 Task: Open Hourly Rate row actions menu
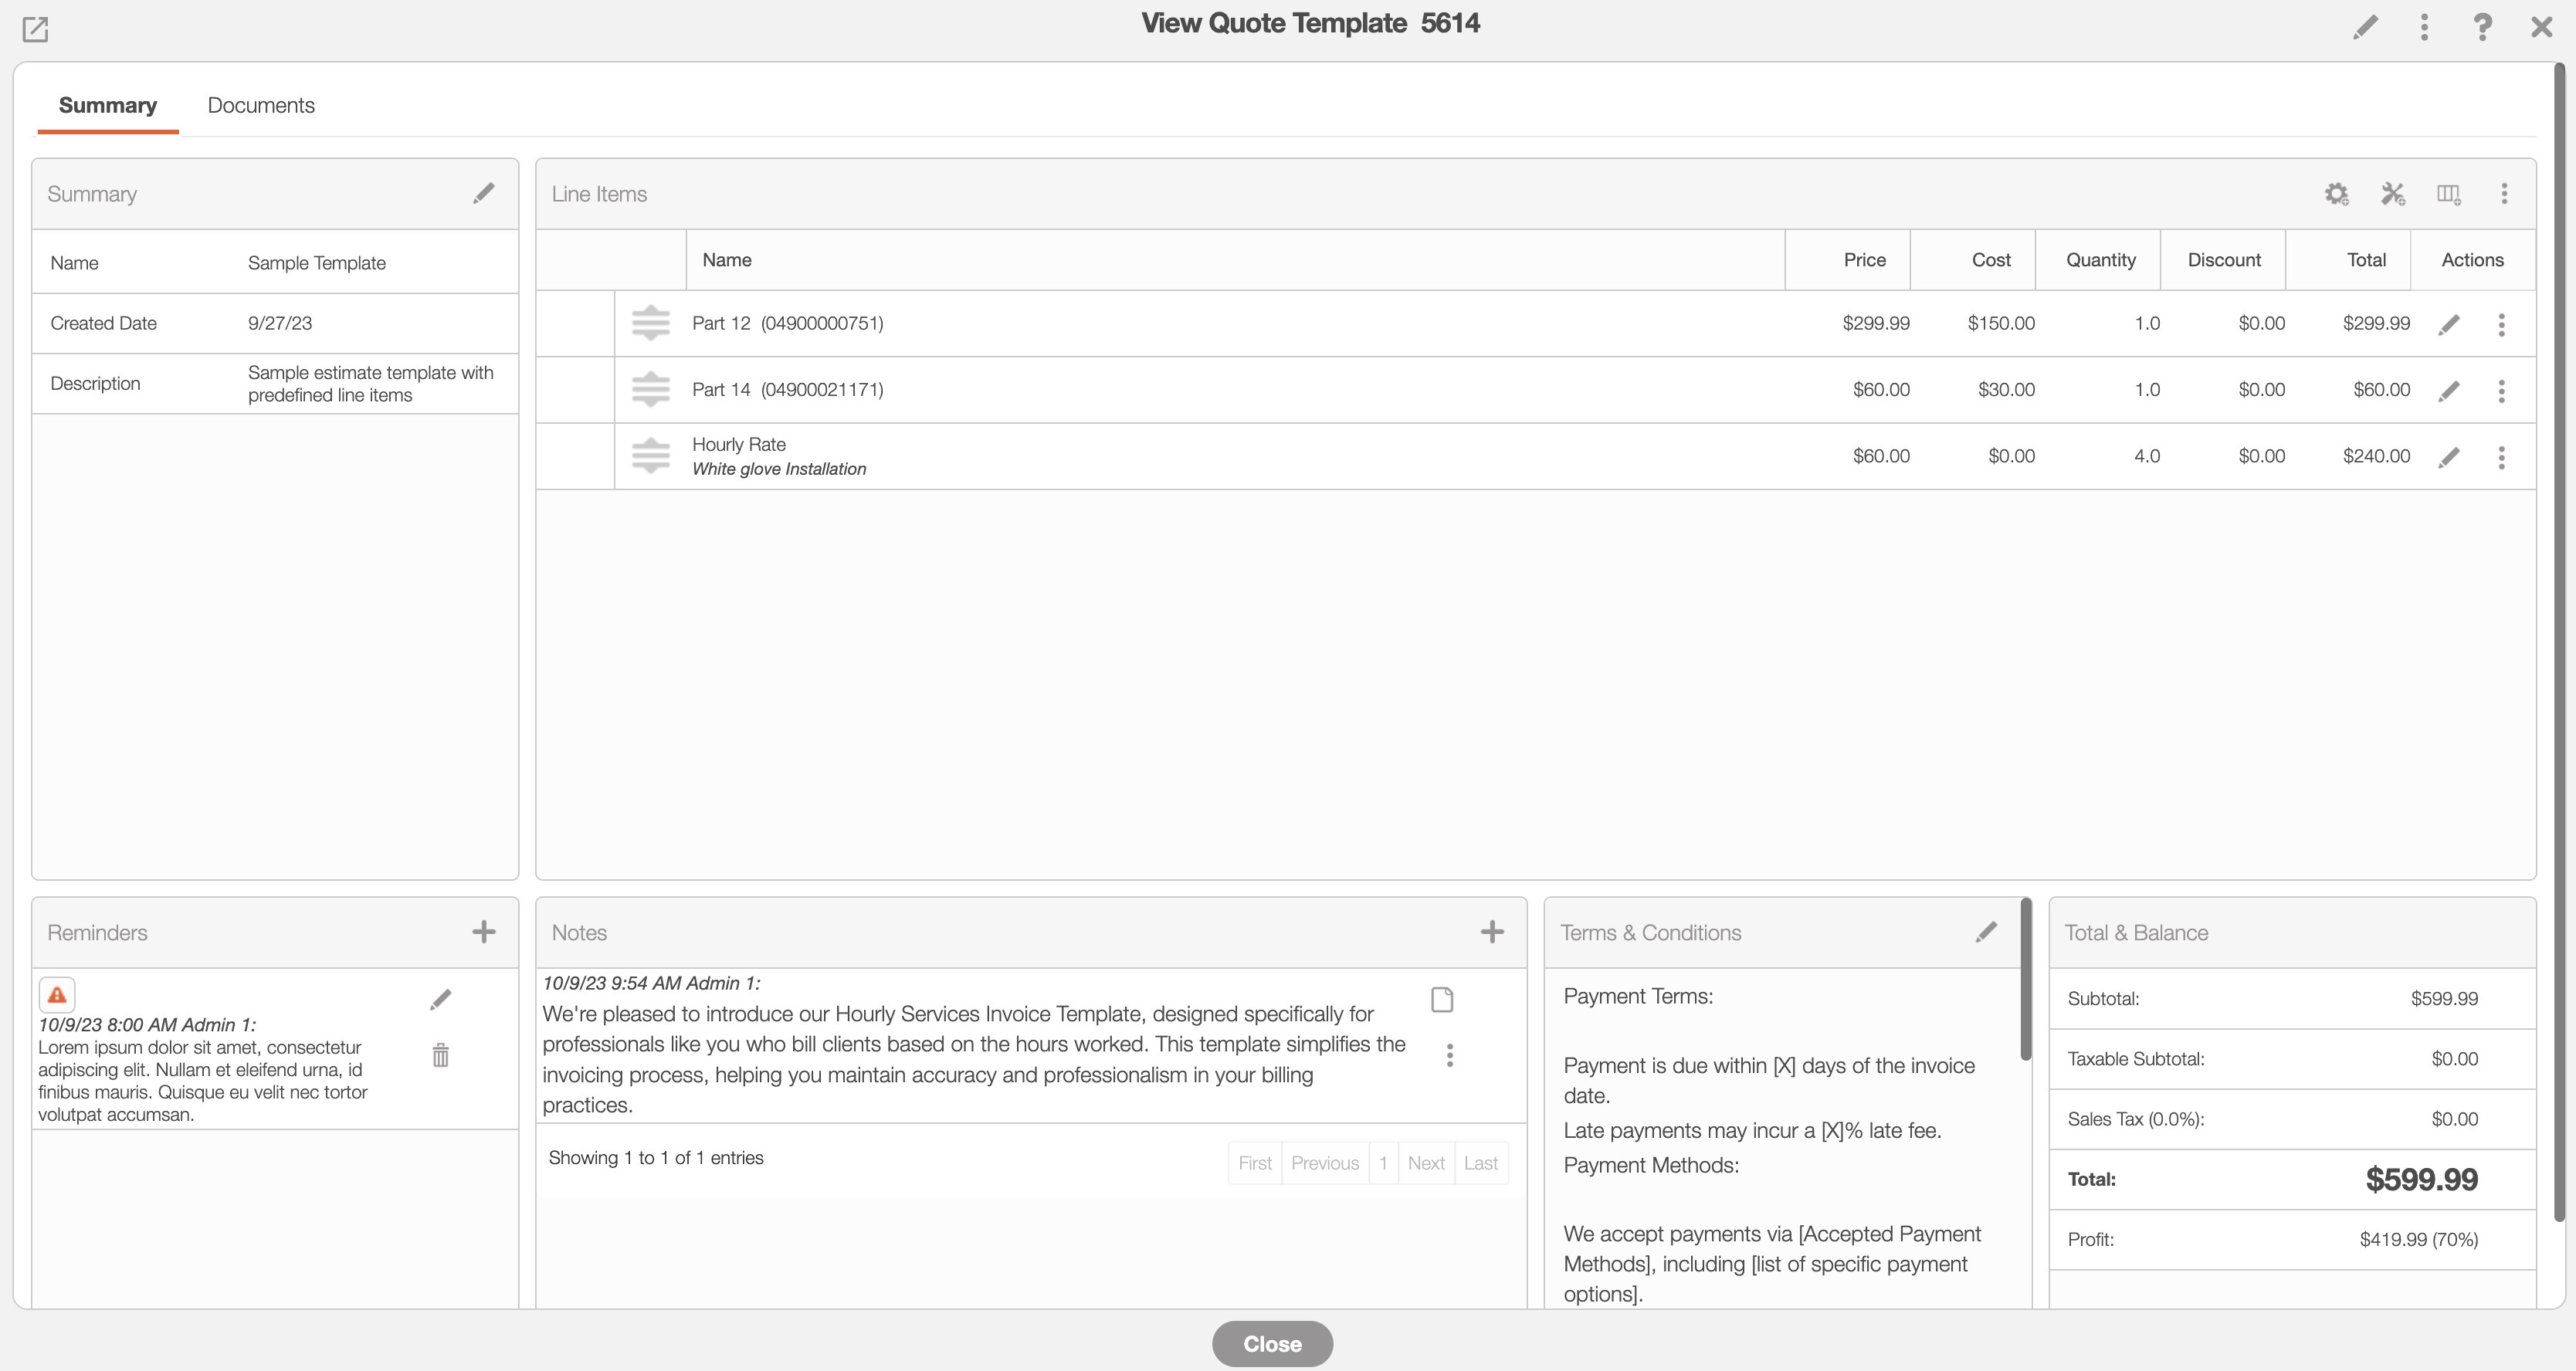(2501, 457)
